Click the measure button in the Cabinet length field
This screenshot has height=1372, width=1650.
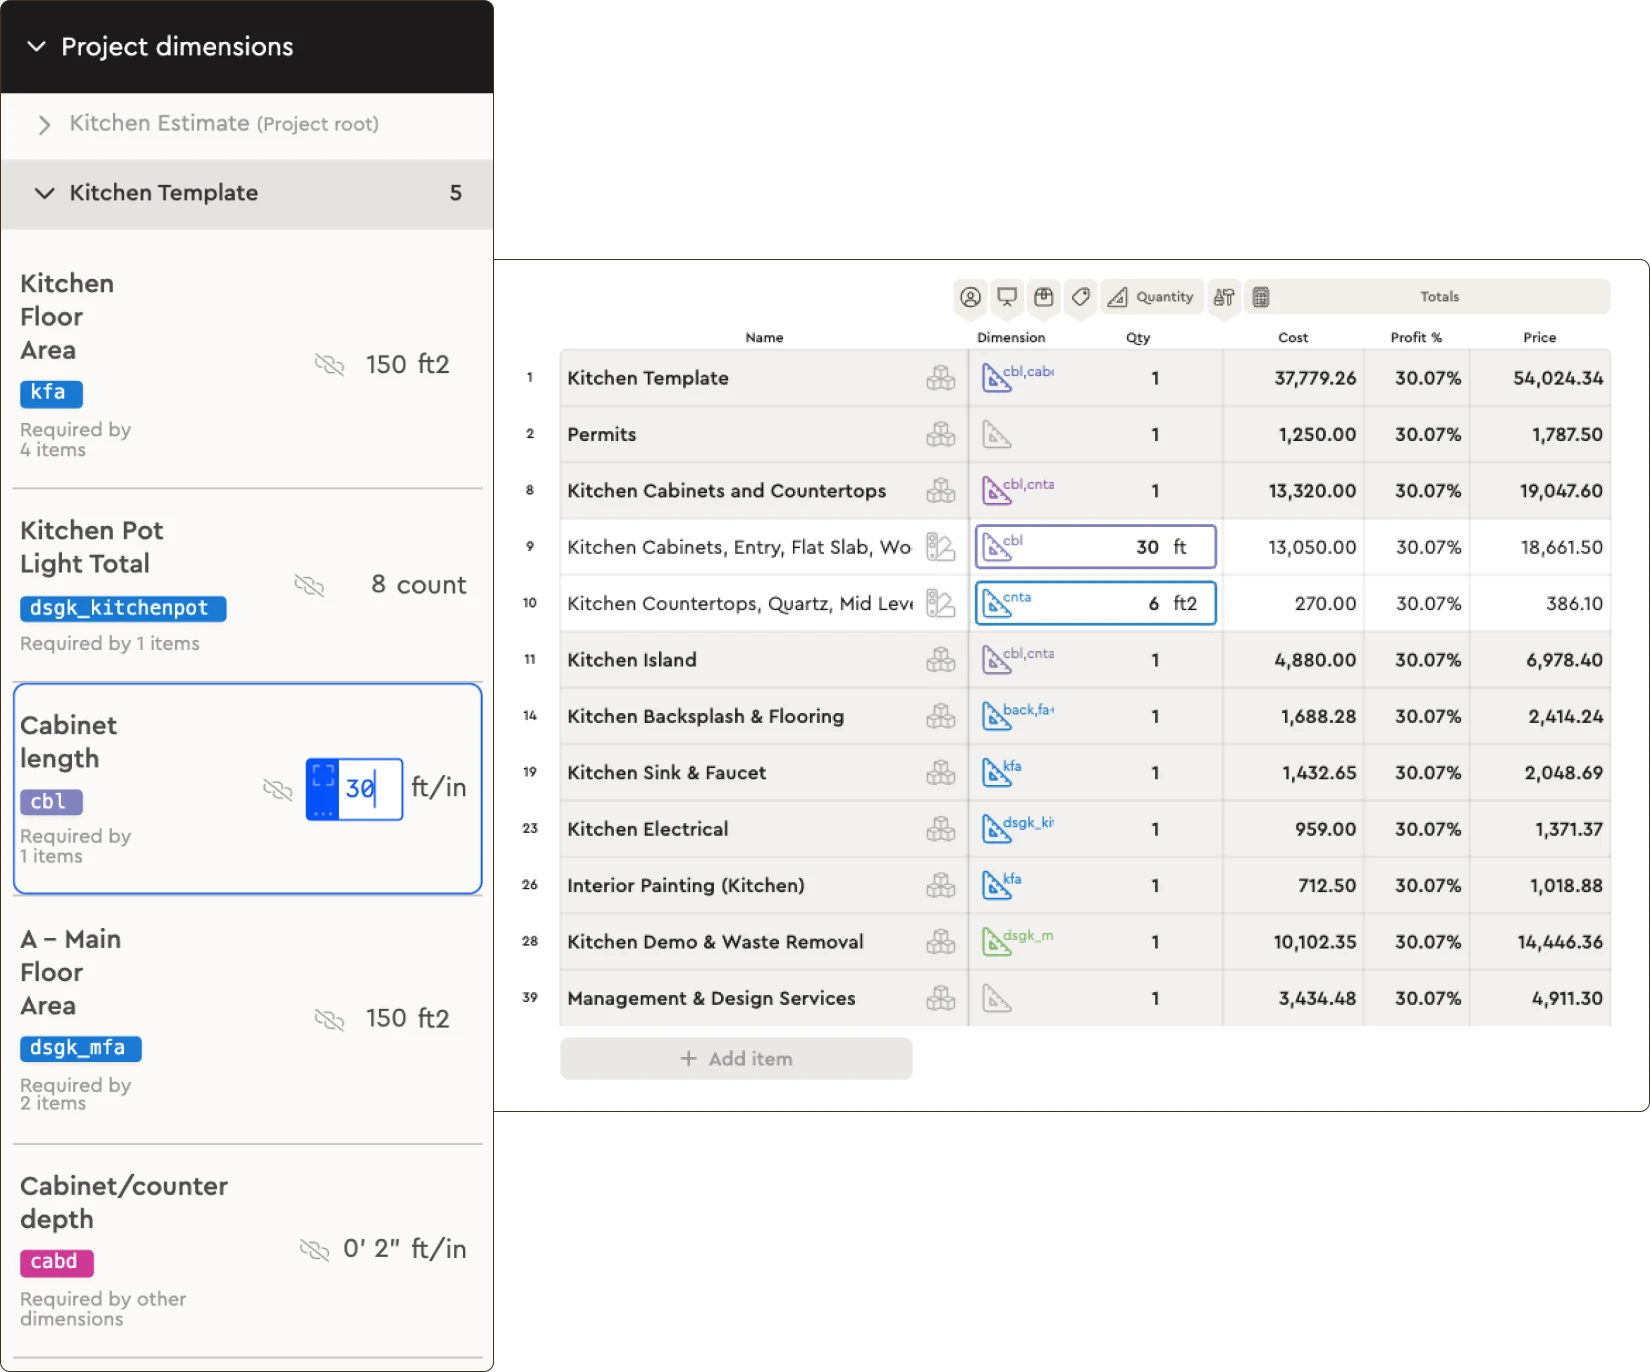323,789
